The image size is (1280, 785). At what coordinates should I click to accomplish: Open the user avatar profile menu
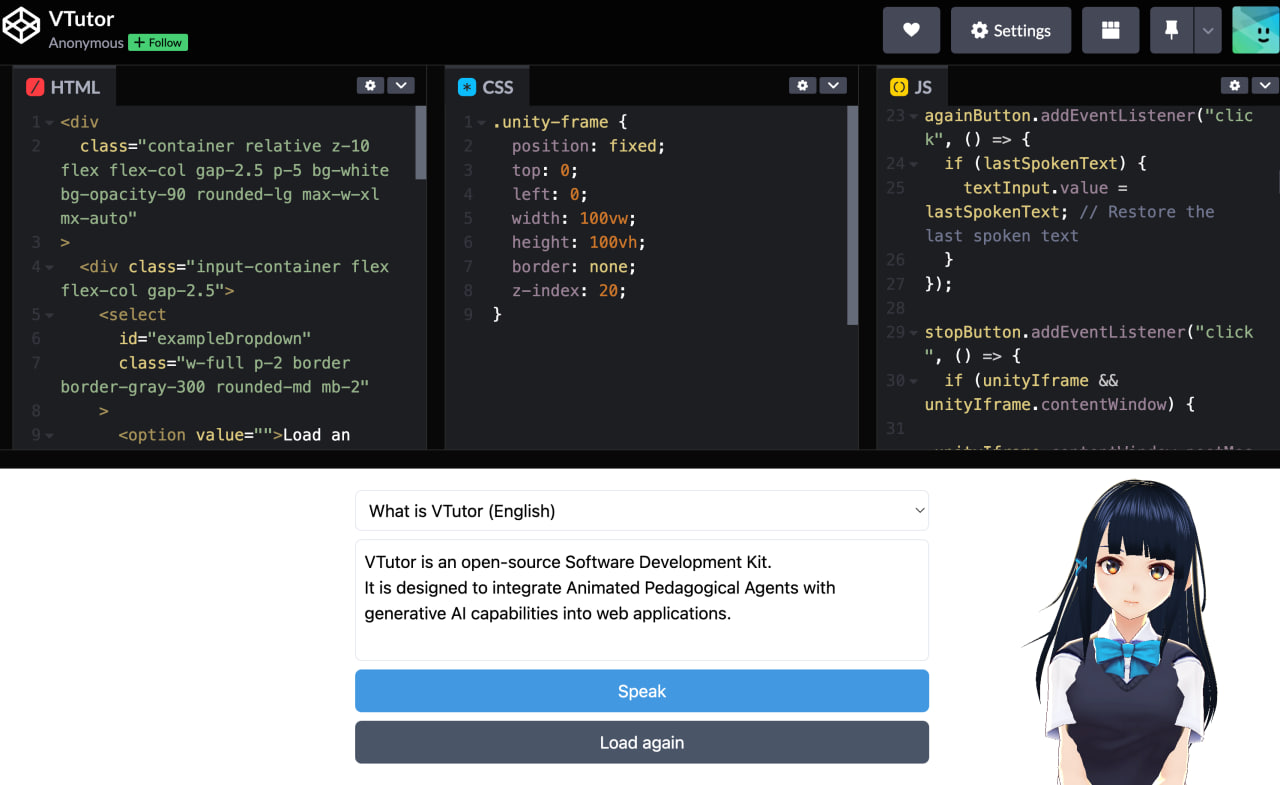(1255, 30)
